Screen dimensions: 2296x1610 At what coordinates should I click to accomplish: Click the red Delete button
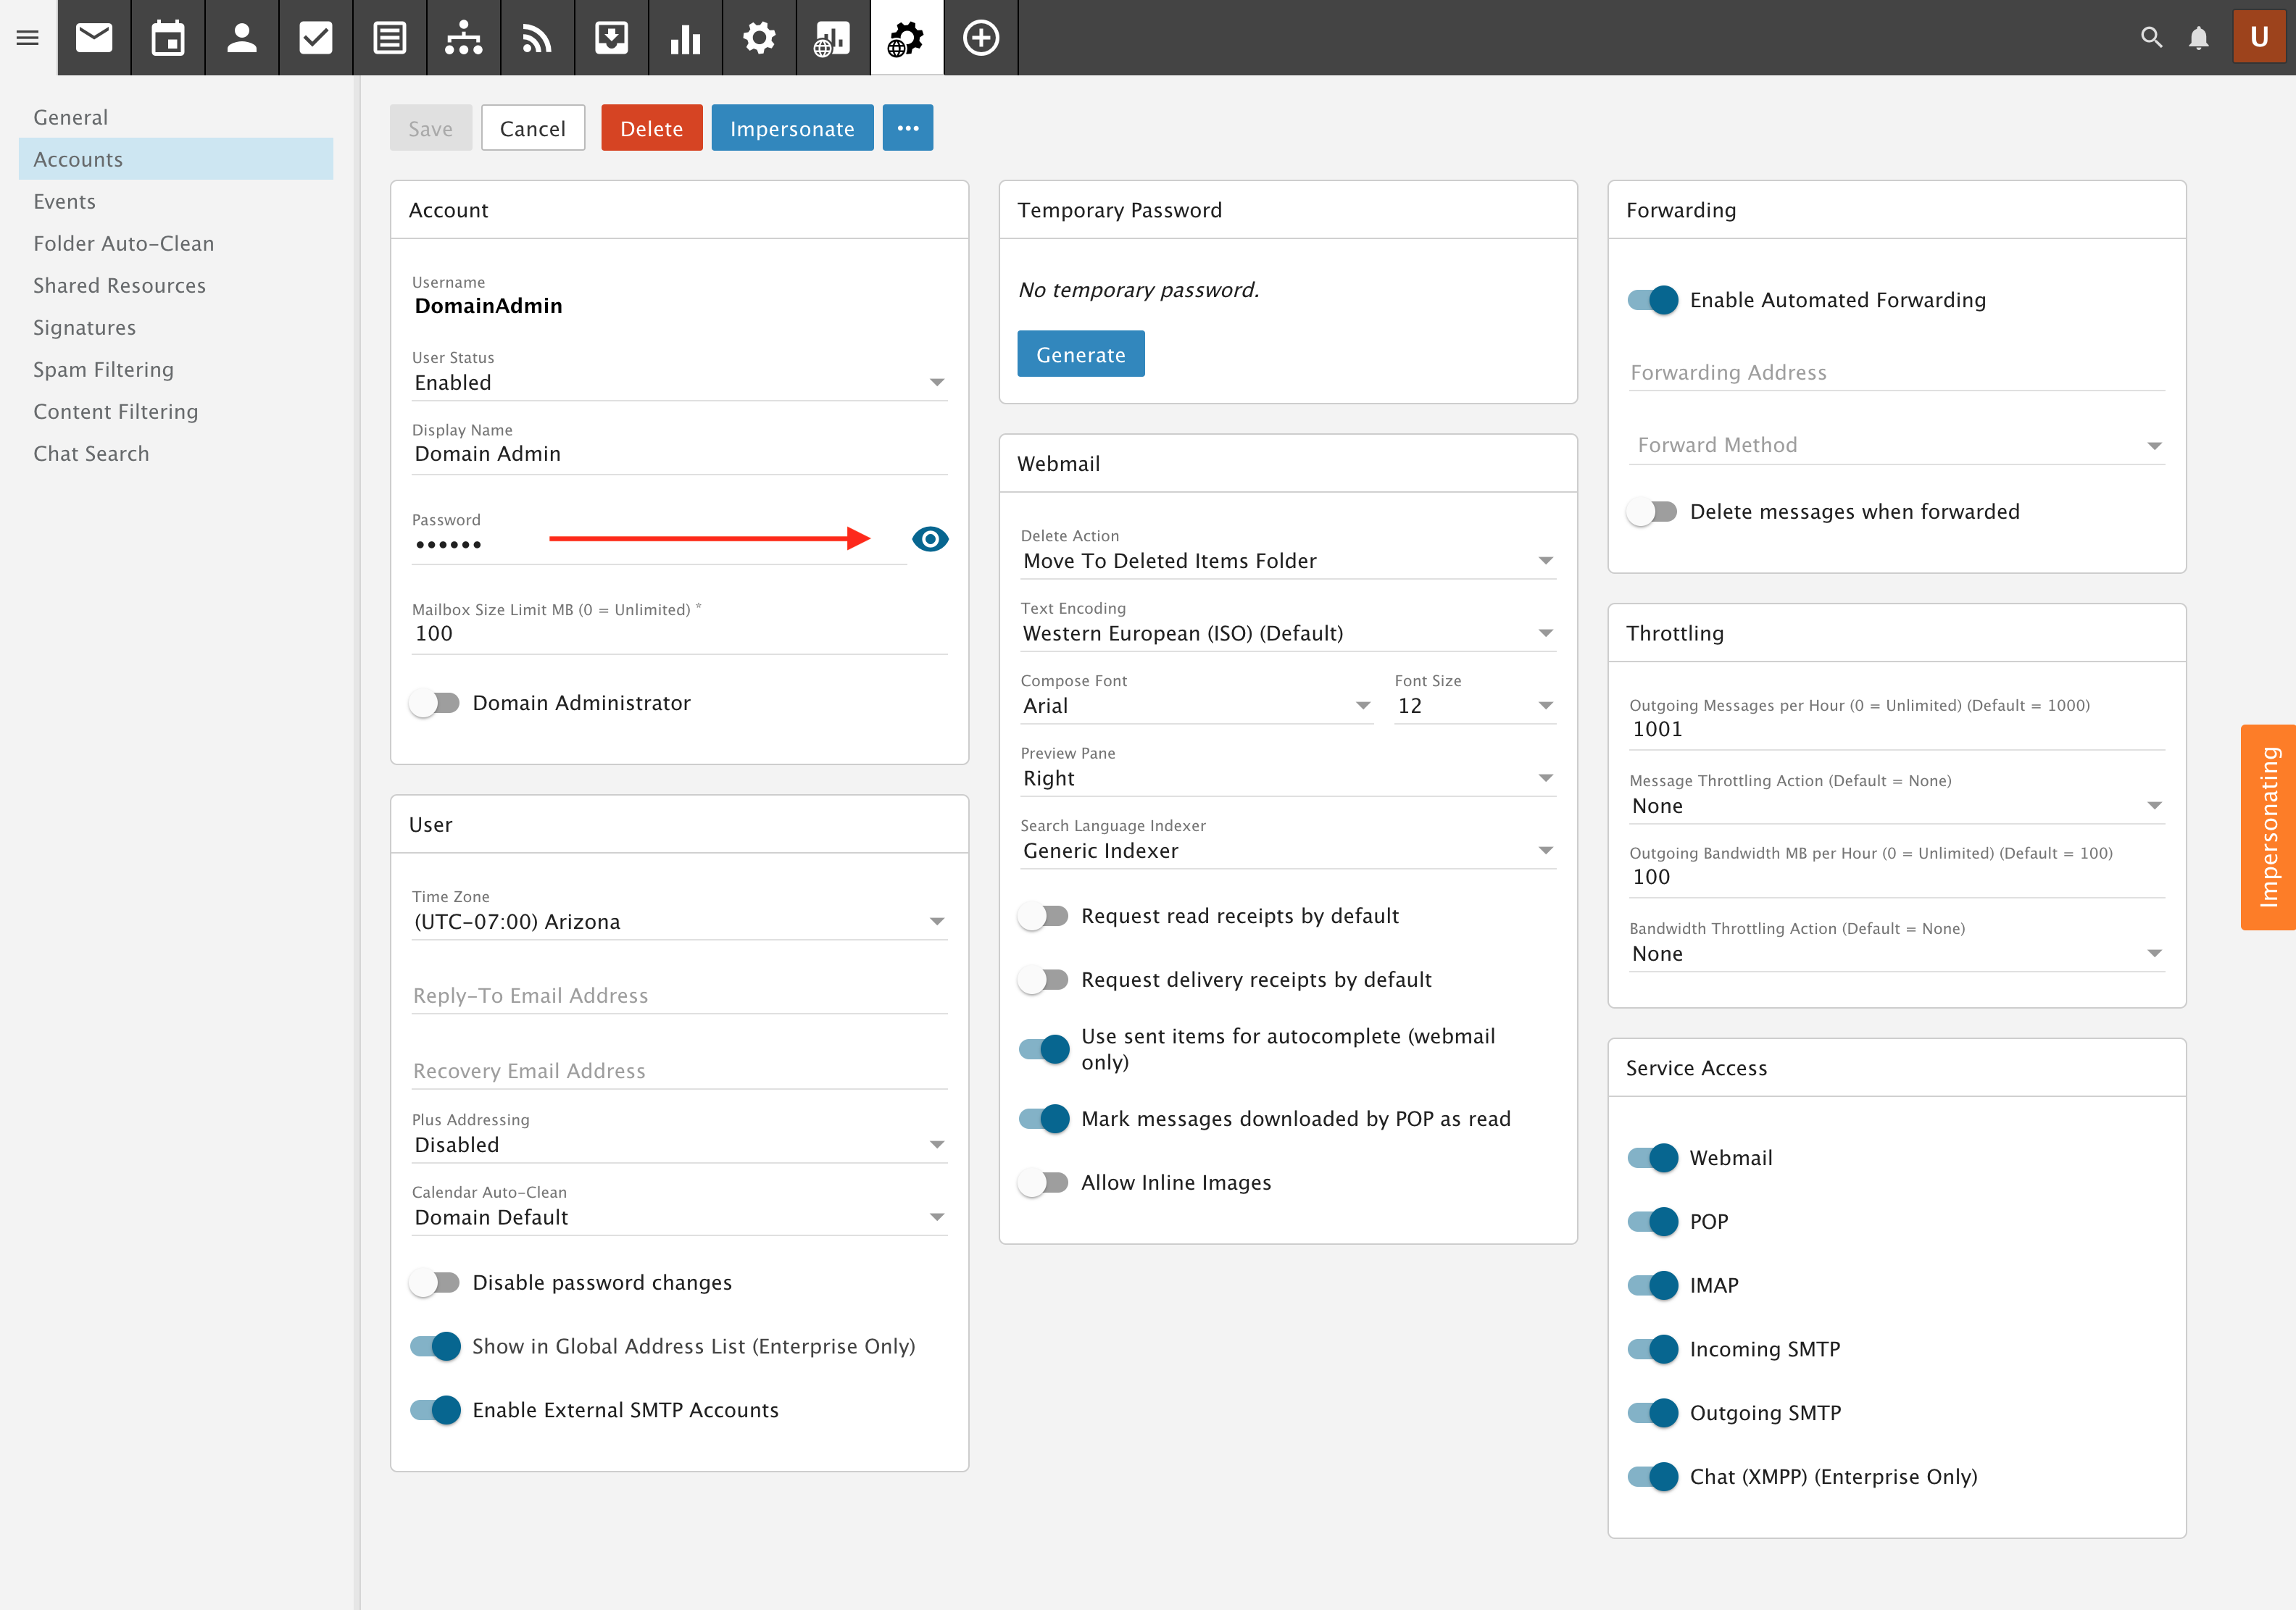tap(651, 128)
